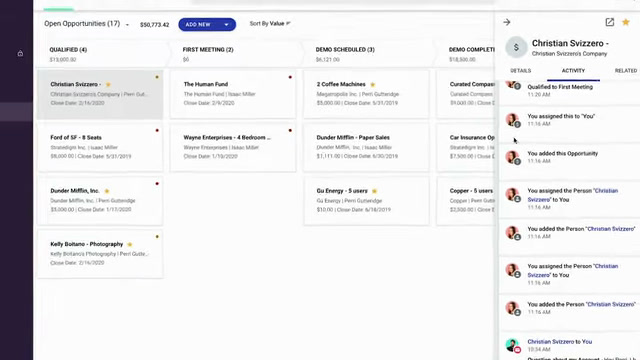Click the status dot on Wayne Enterprises card
The image size is (640, 360).
(x=290, y=131)
